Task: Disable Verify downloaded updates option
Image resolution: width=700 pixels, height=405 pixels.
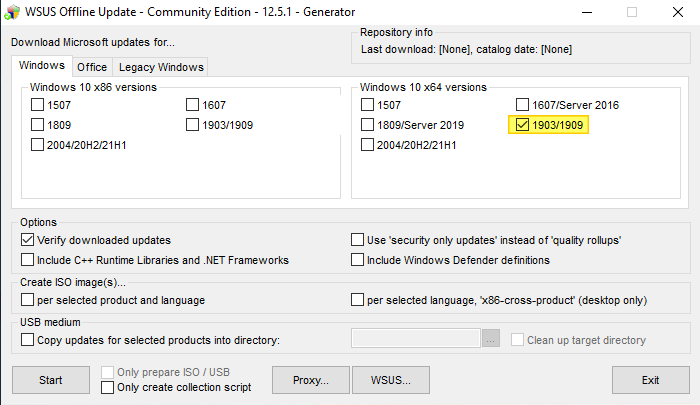Action: click(x=28, y=240)
